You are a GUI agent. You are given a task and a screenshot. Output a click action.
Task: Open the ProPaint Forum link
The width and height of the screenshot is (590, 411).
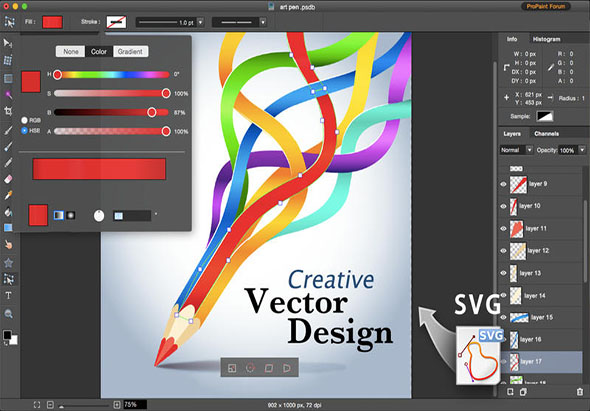(546, 6)
